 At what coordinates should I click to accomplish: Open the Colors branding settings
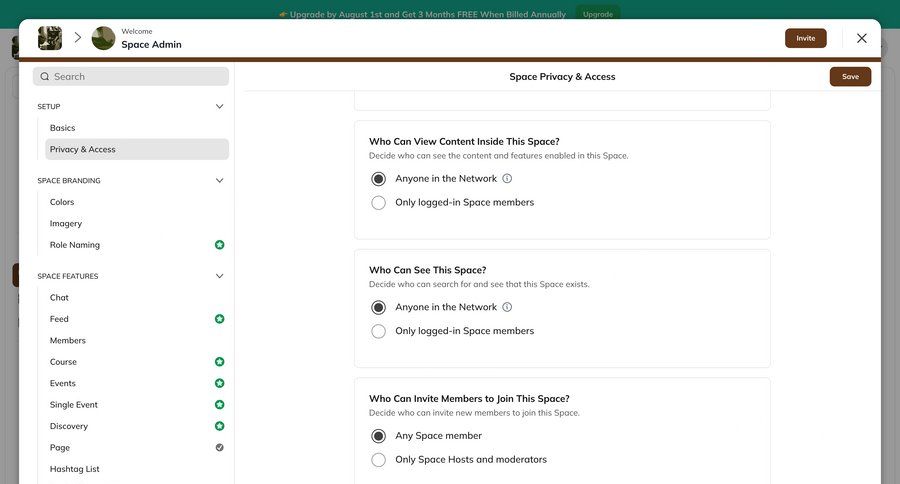click(x=62, y=202)
